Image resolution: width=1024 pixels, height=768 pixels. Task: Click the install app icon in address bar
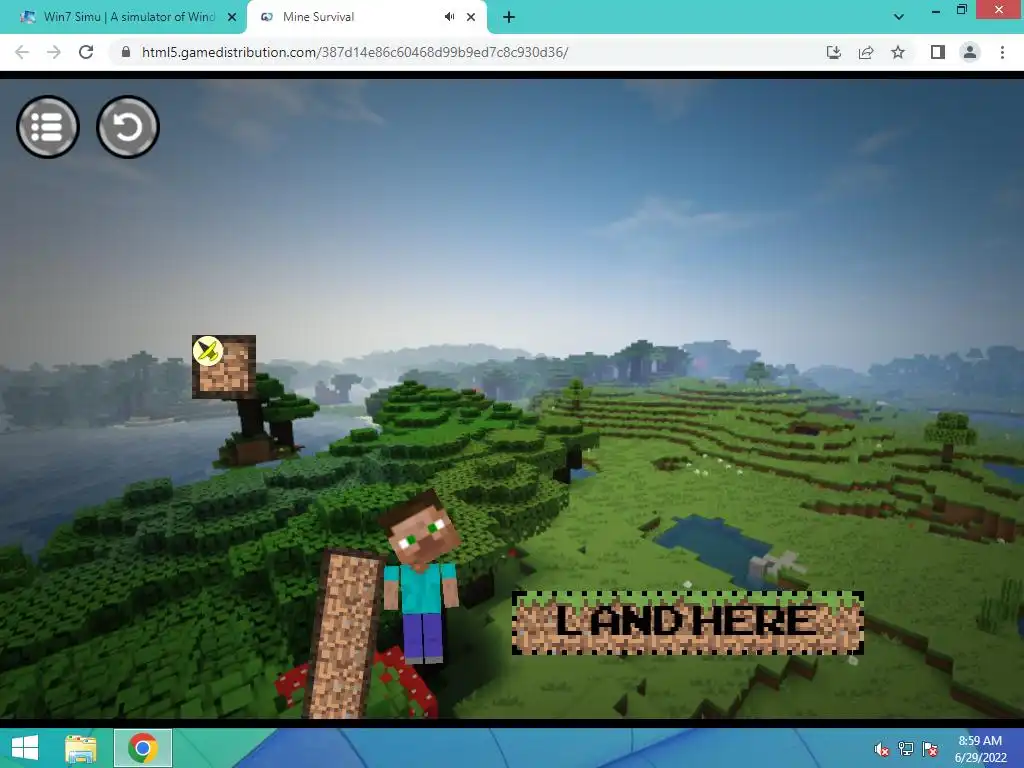(833, 52)
